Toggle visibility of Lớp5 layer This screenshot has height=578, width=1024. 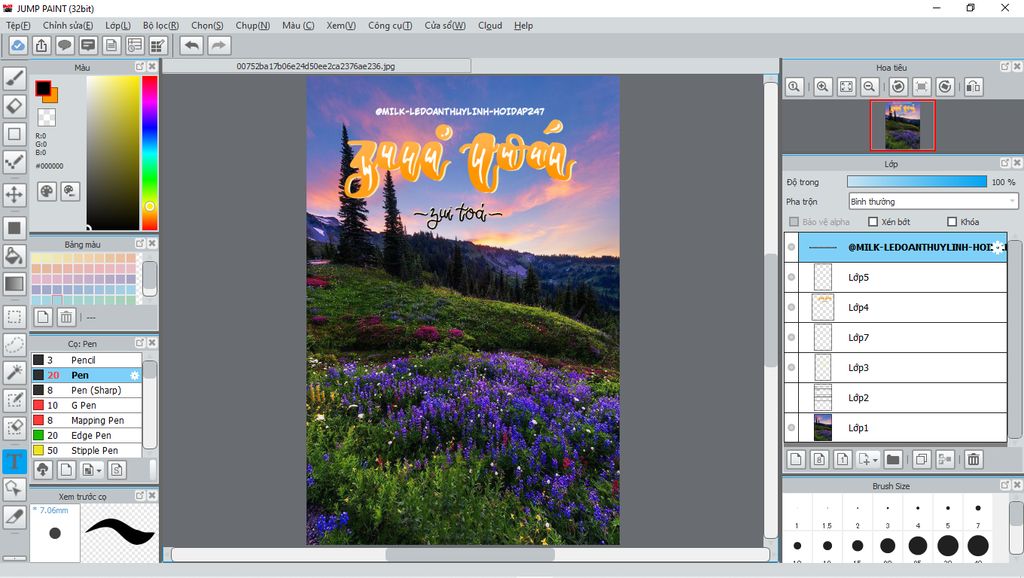point(792,277)
